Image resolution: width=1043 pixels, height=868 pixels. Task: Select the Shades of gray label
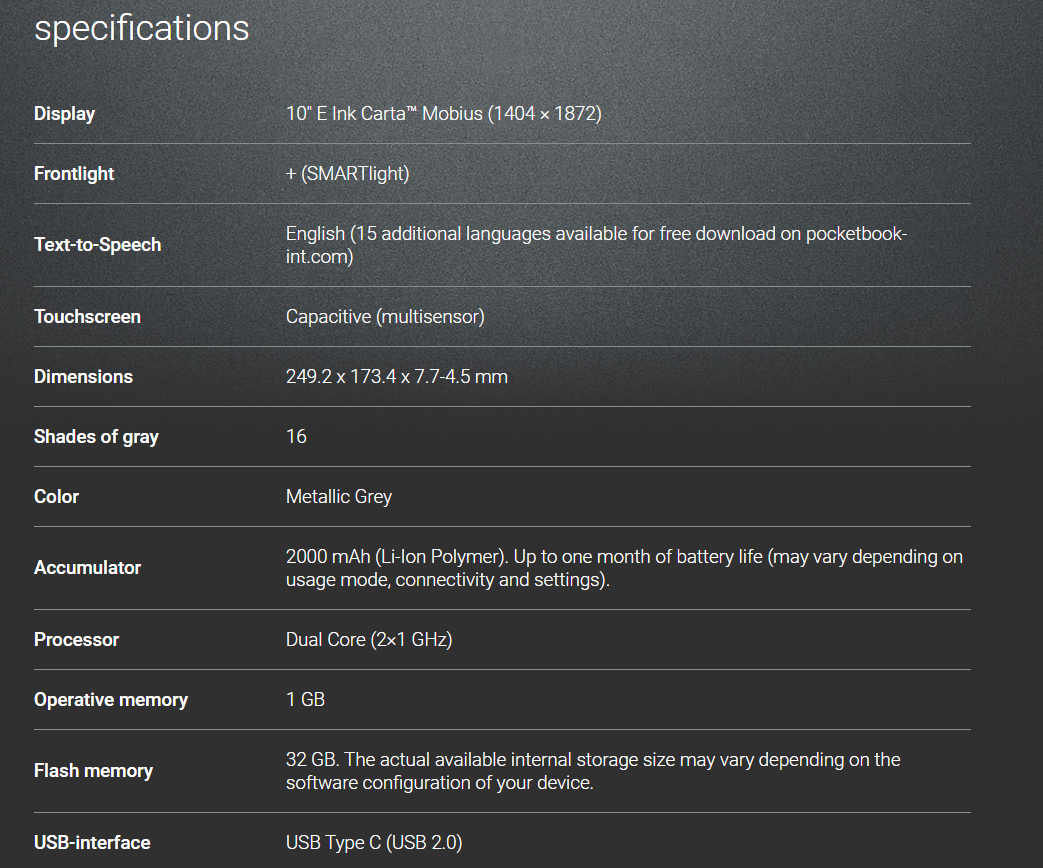(x=96, y=437)
